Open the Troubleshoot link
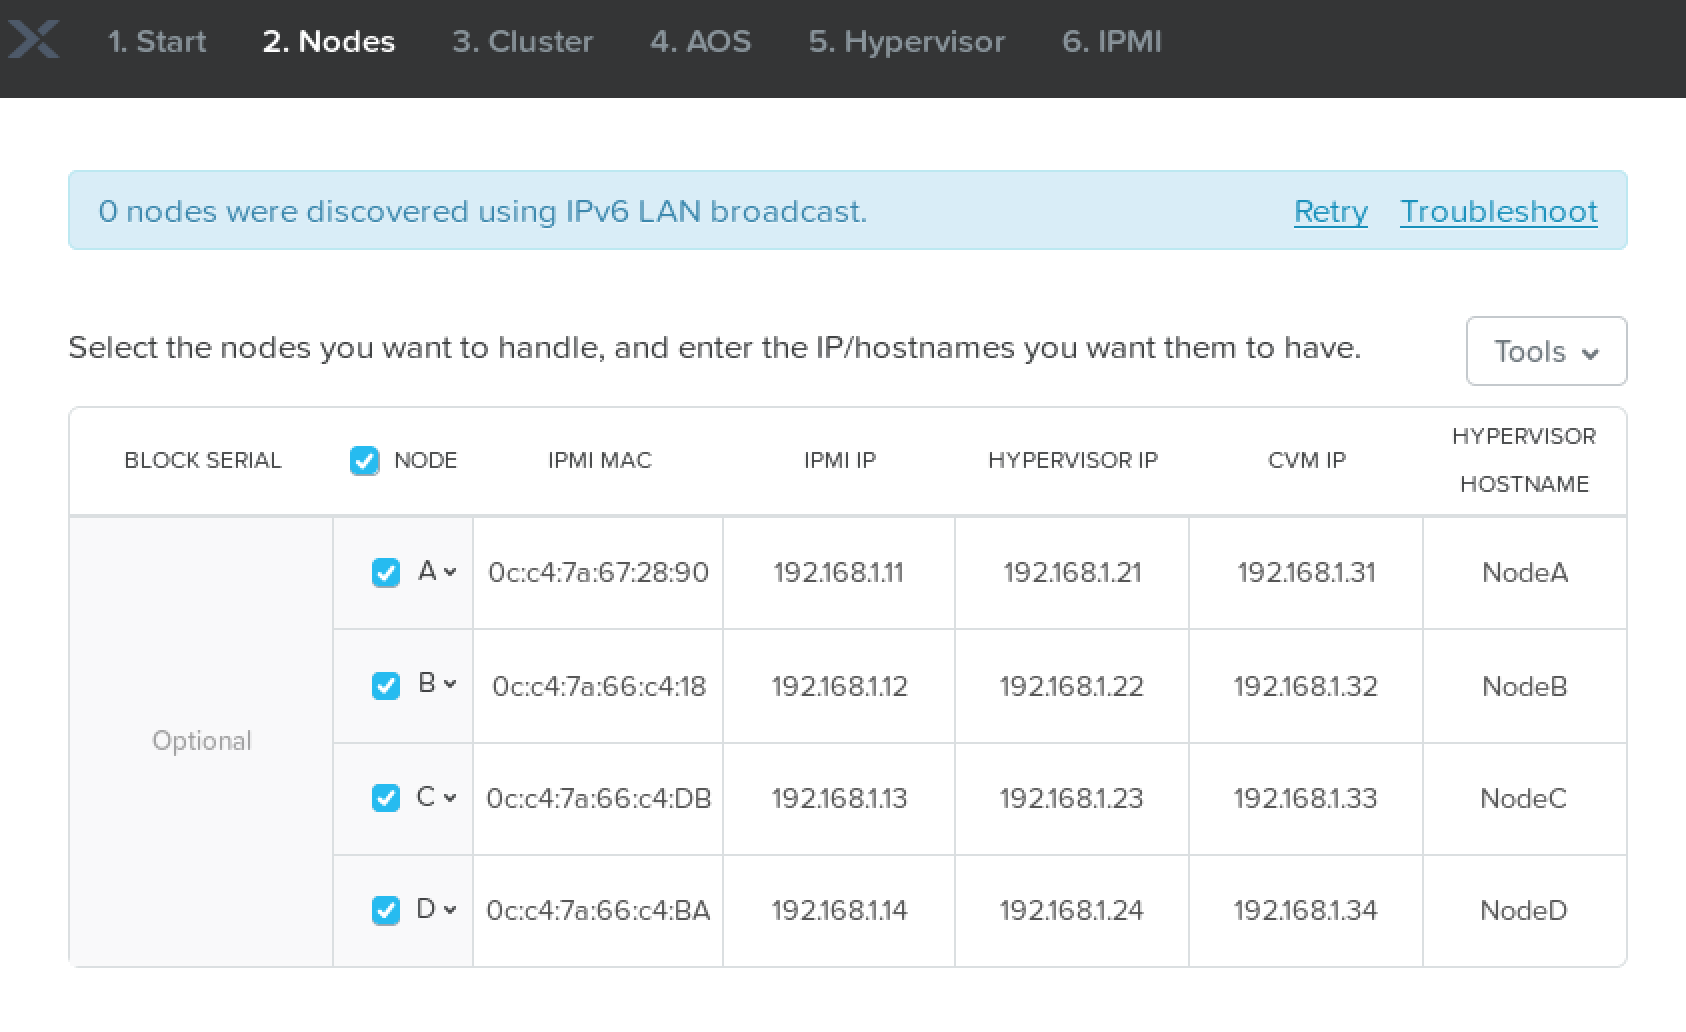The width and height of the screenshot is (1686, 1032). (x=1498, y=212)
